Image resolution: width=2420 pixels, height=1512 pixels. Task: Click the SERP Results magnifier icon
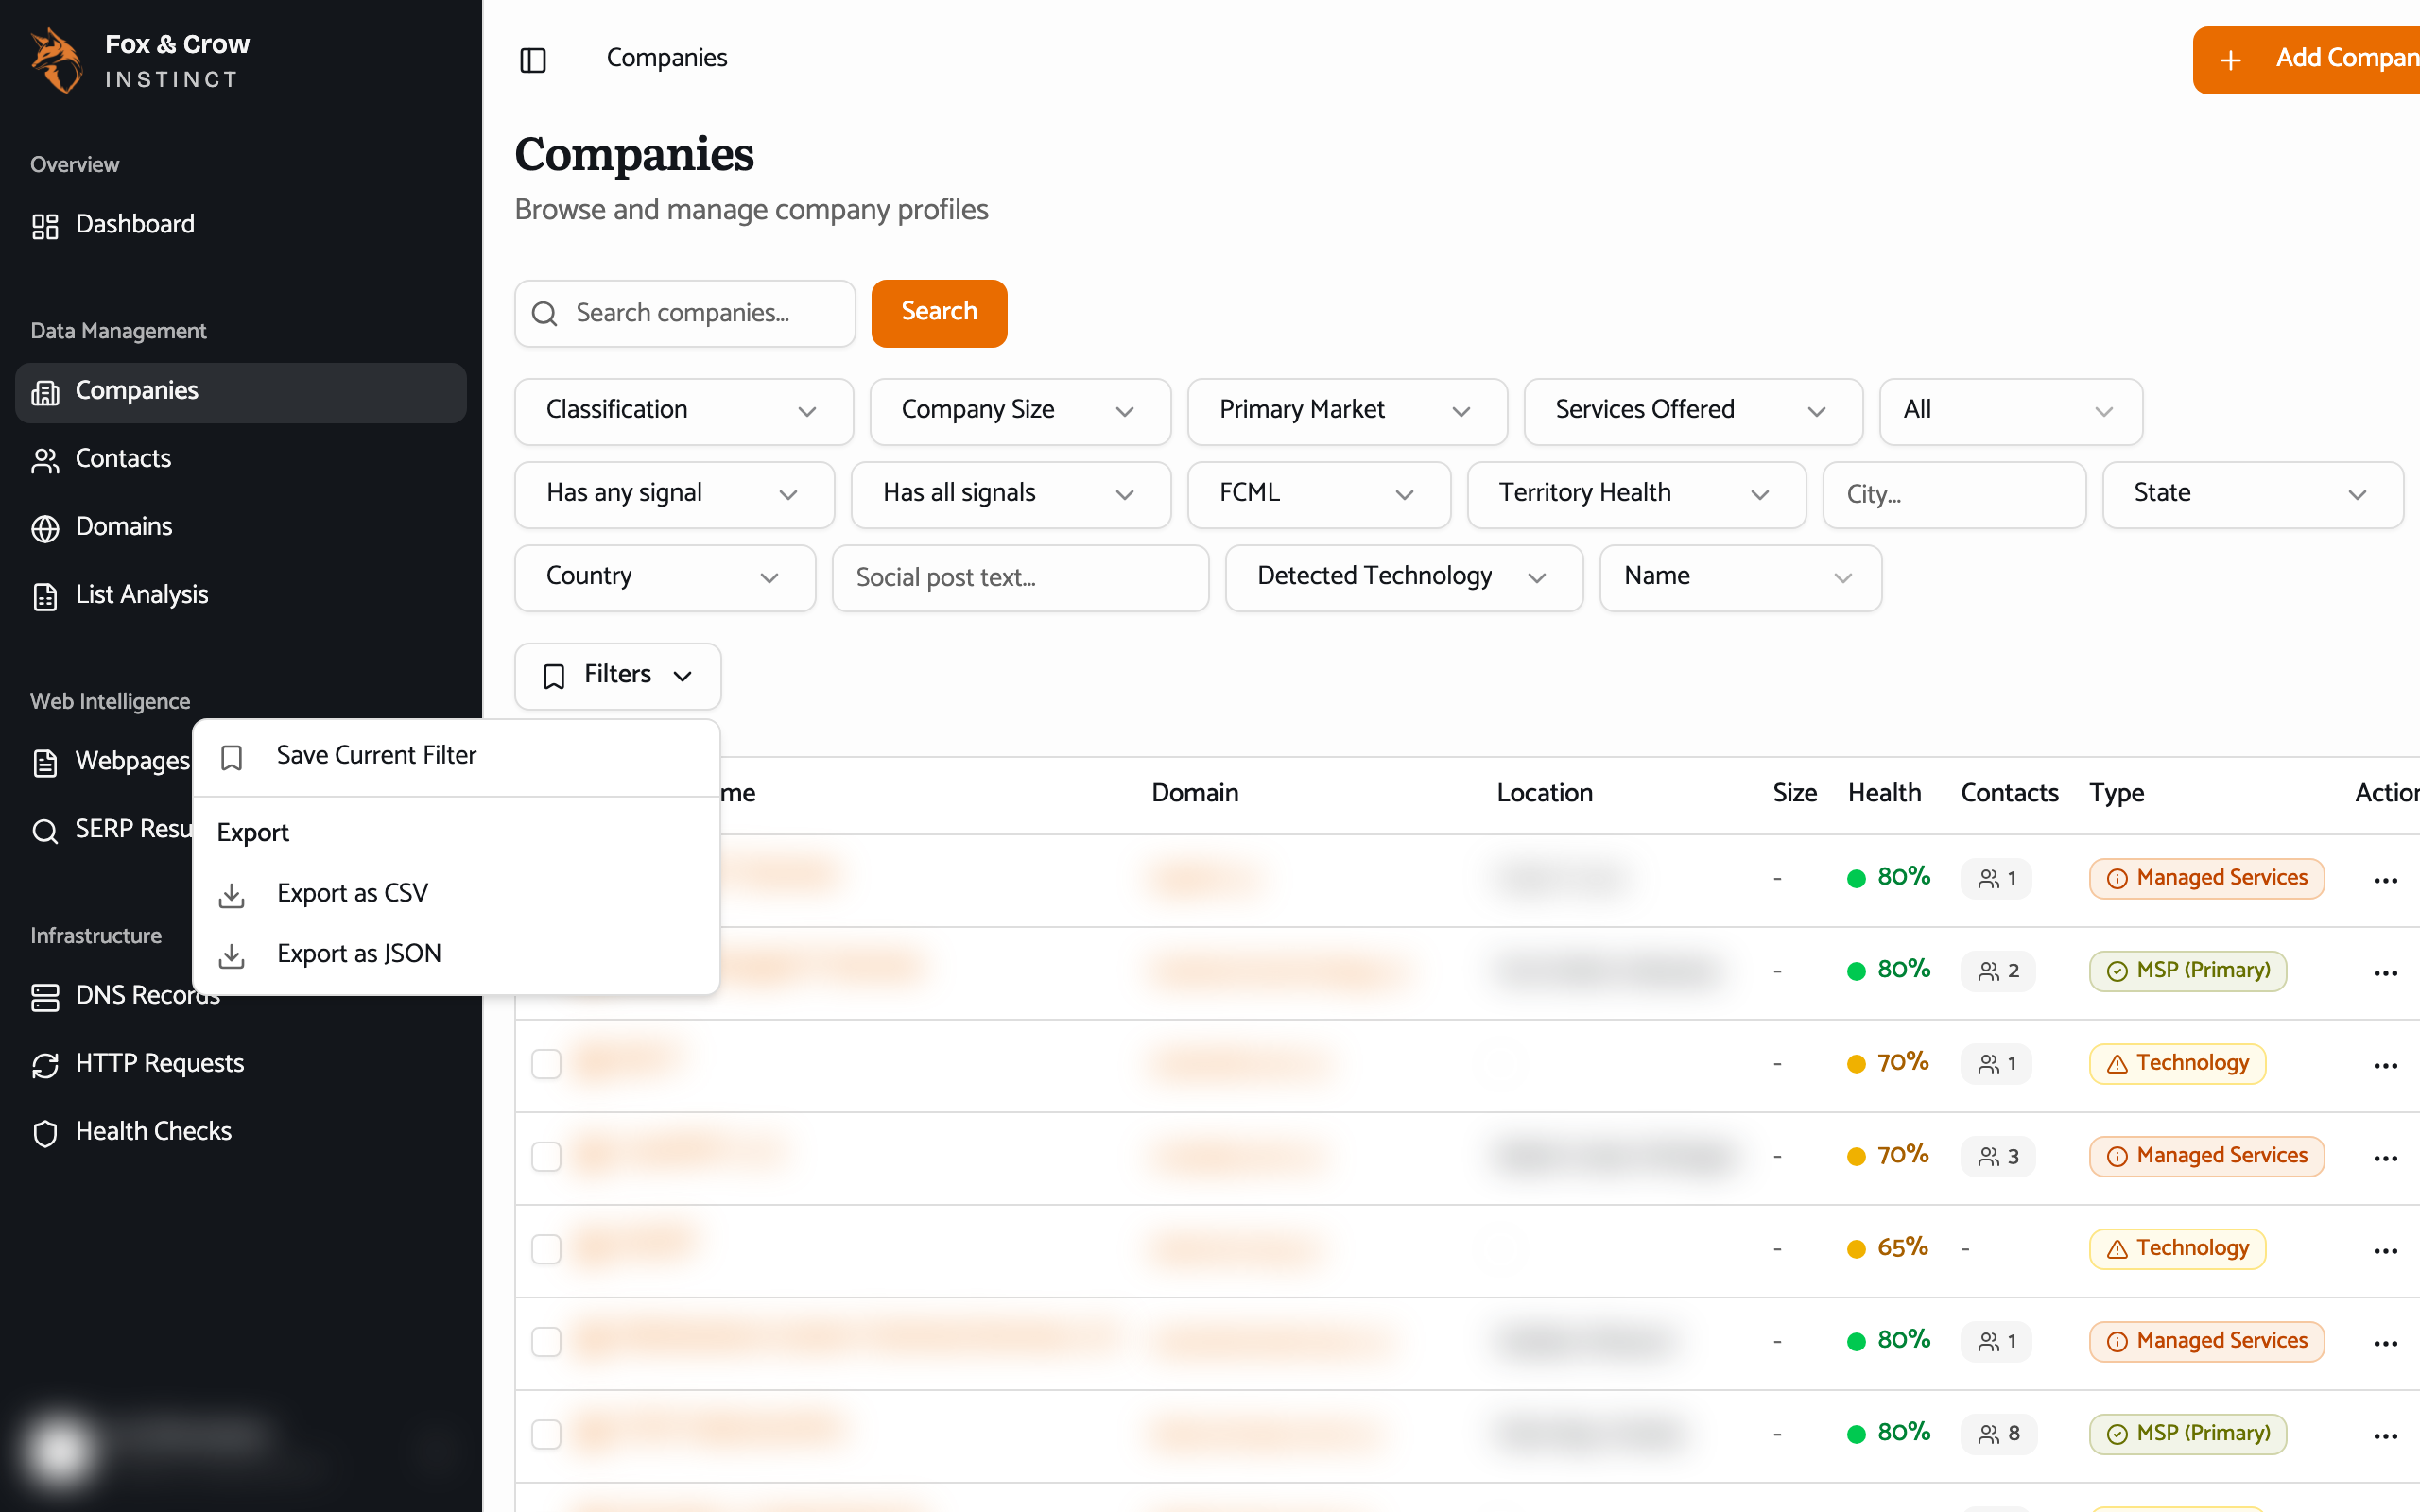pyautogui.click(x=45, y=831)
